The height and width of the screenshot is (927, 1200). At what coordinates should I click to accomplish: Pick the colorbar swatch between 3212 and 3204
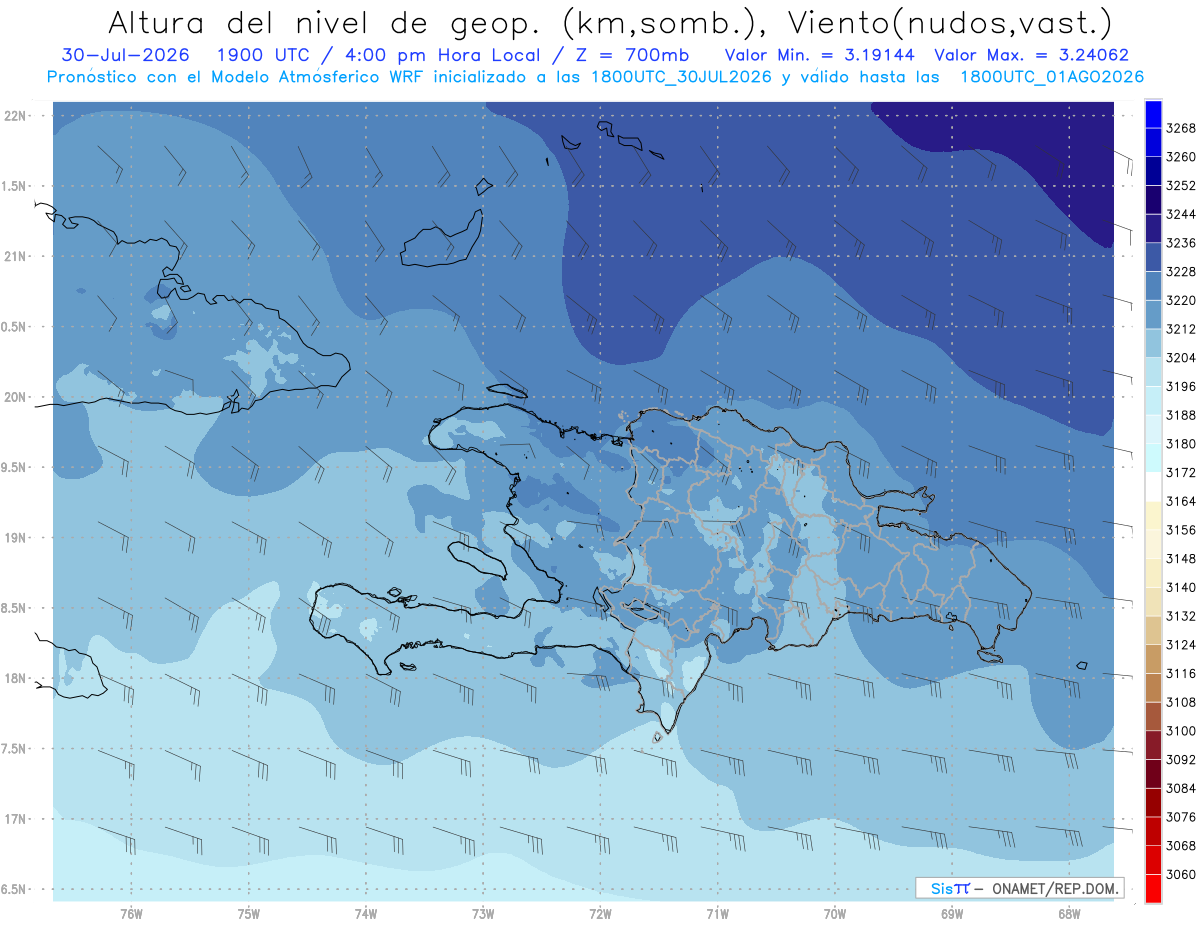coord(1153,344)
